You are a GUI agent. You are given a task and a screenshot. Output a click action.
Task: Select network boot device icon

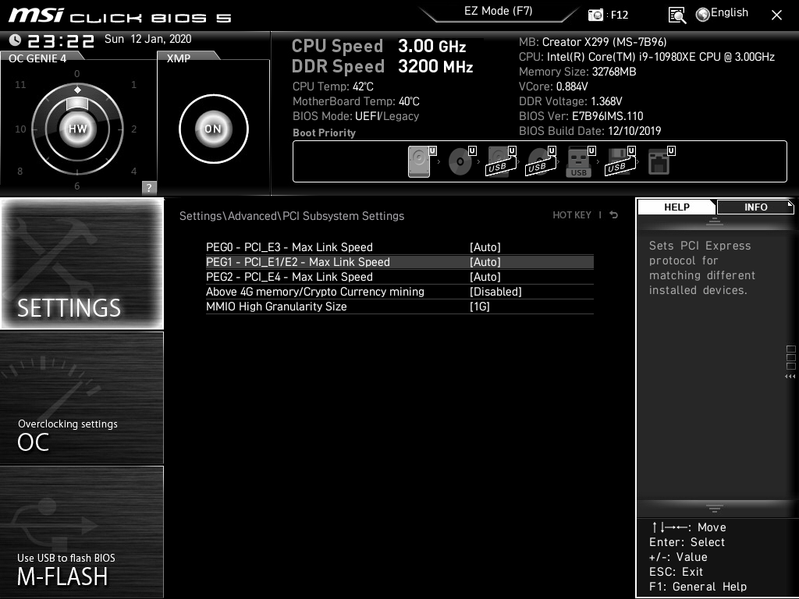pyautogui.click(x=661, y=161)
